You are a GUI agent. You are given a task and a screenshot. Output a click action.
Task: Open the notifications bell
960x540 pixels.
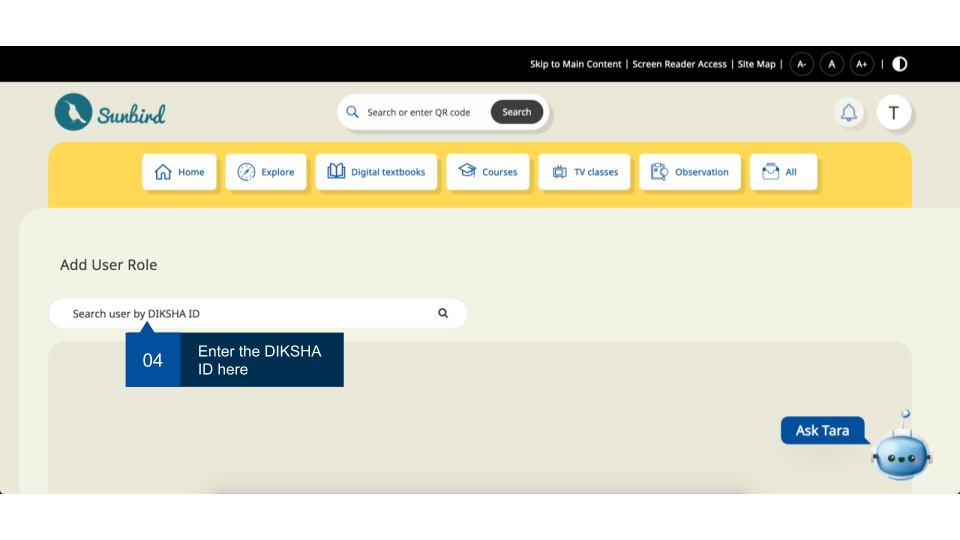848,113
